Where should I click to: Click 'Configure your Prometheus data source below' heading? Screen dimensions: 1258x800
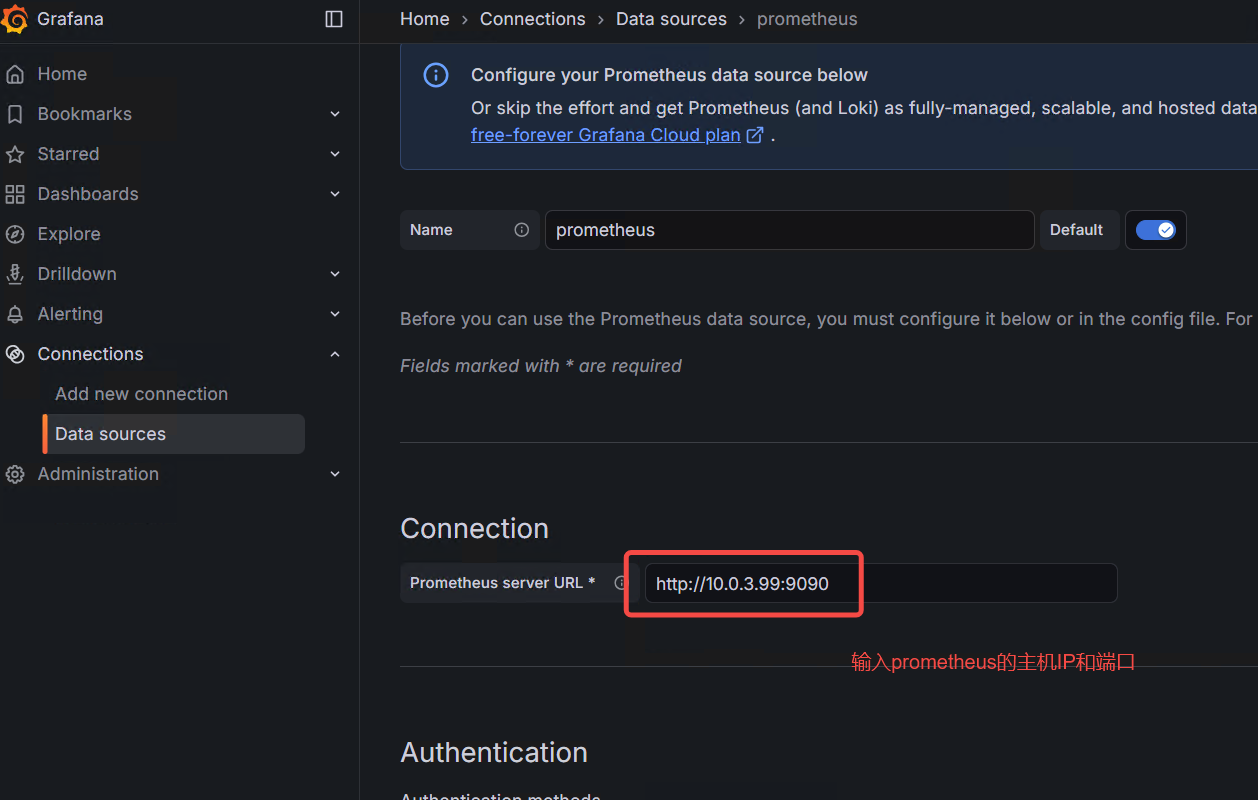click(x=669, y=75)
